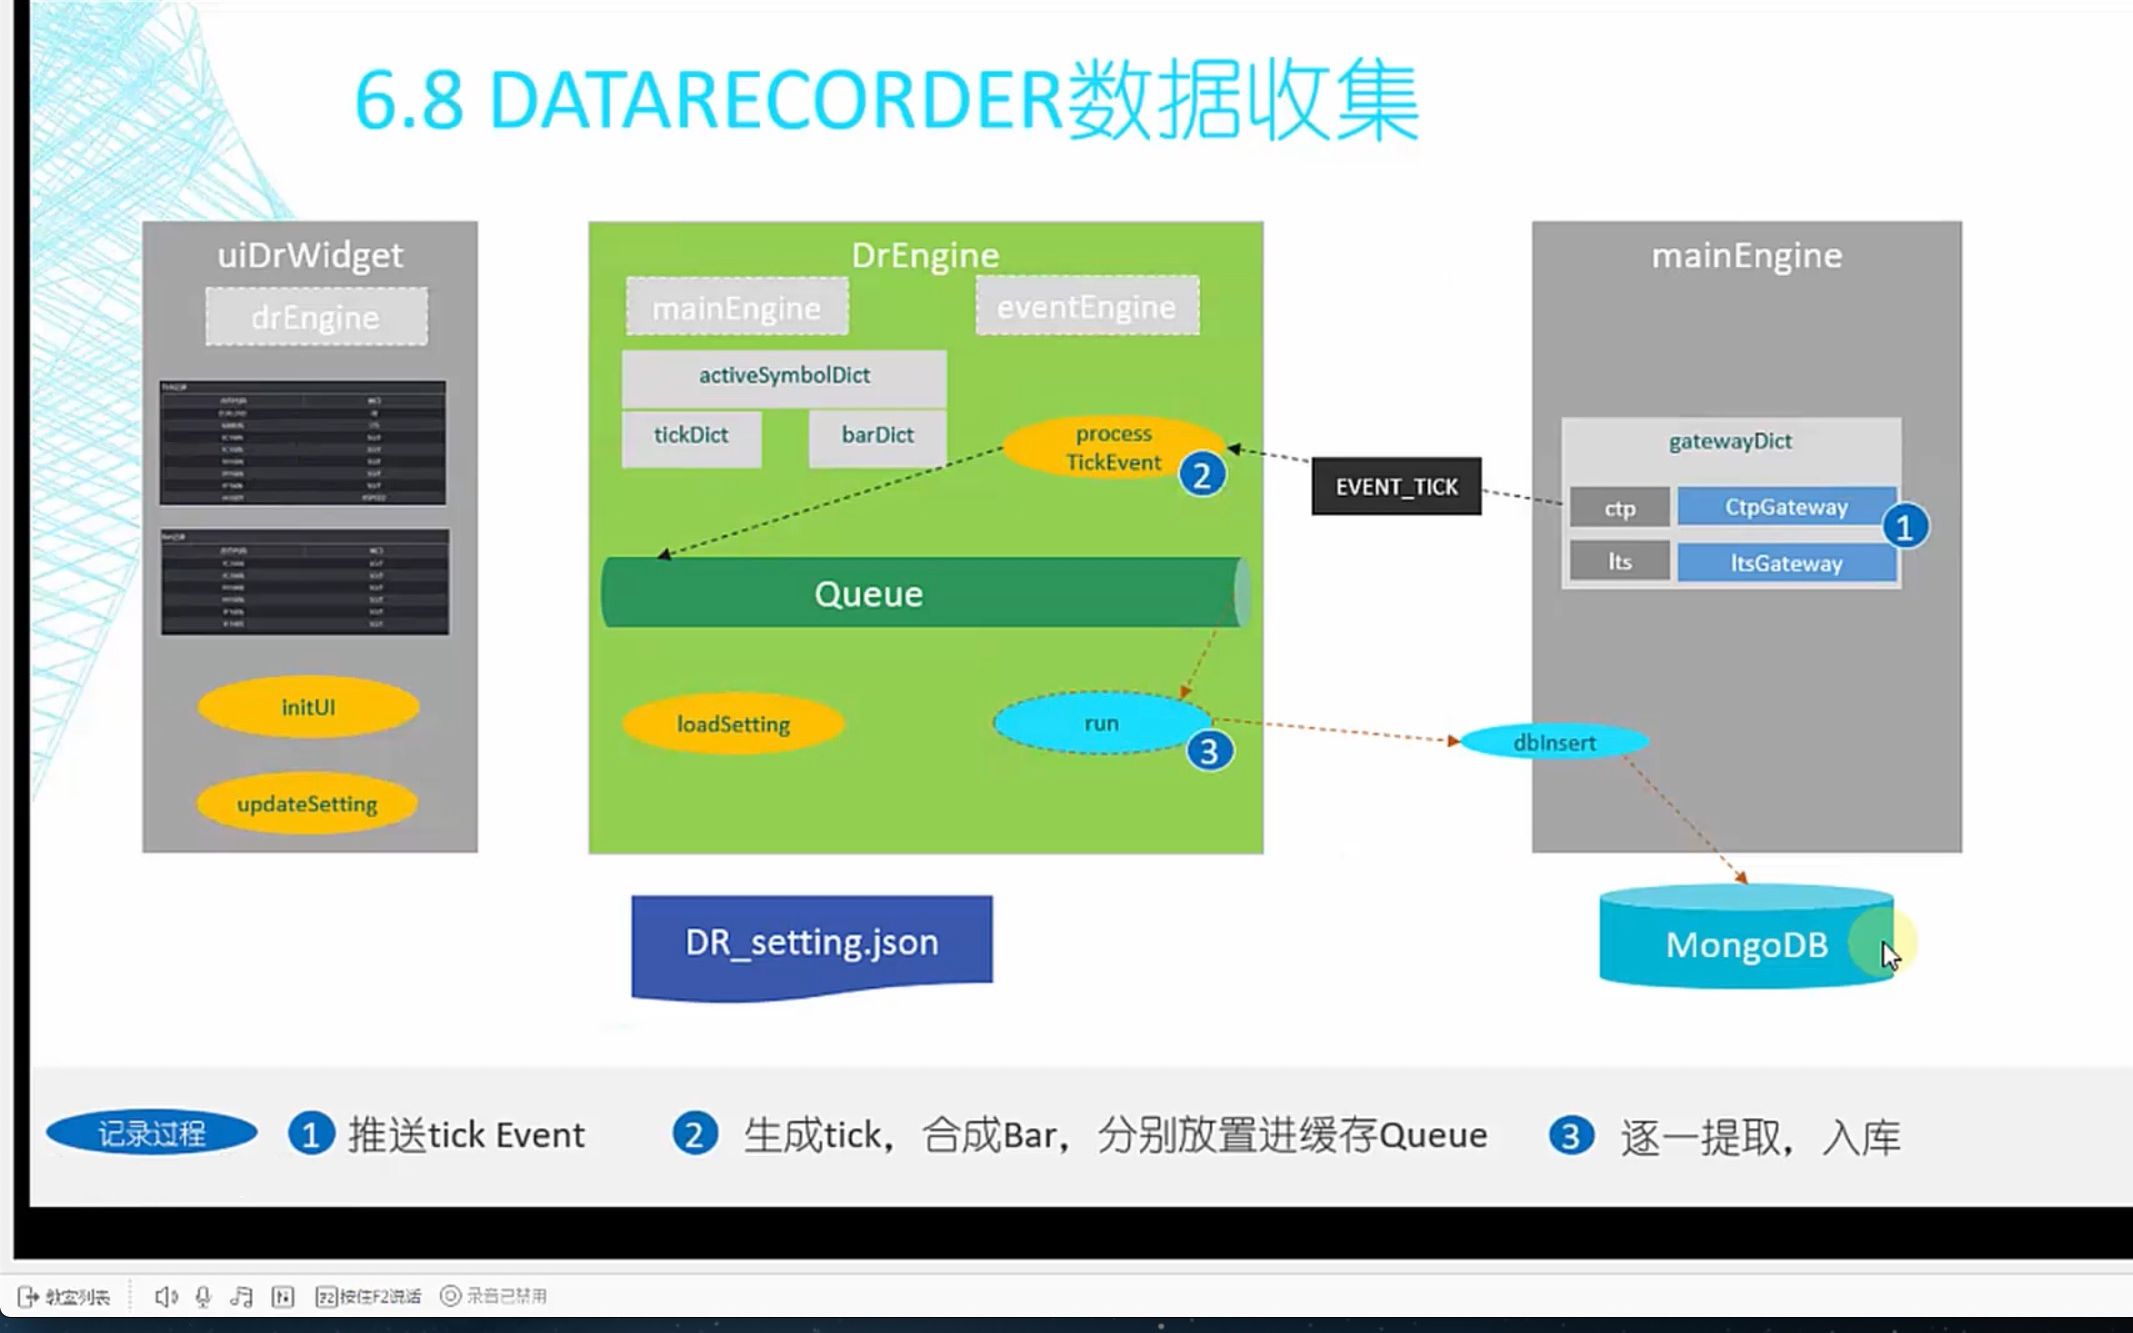
Task: Click the dbInsert oval
Action: point(1554,742)
